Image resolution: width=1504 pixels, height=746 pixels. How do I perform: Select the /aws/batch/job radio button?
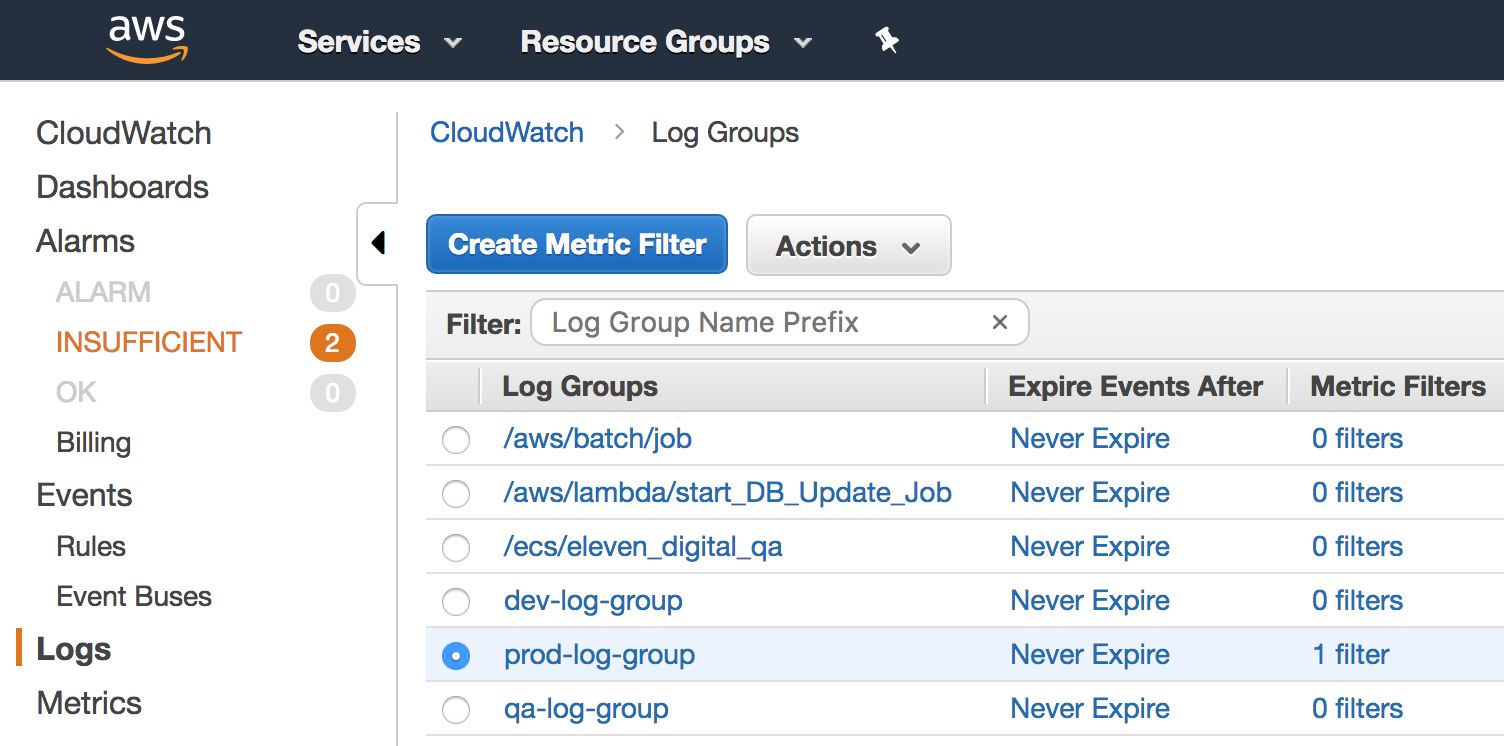pyautogui.click(x=456, y=440)
